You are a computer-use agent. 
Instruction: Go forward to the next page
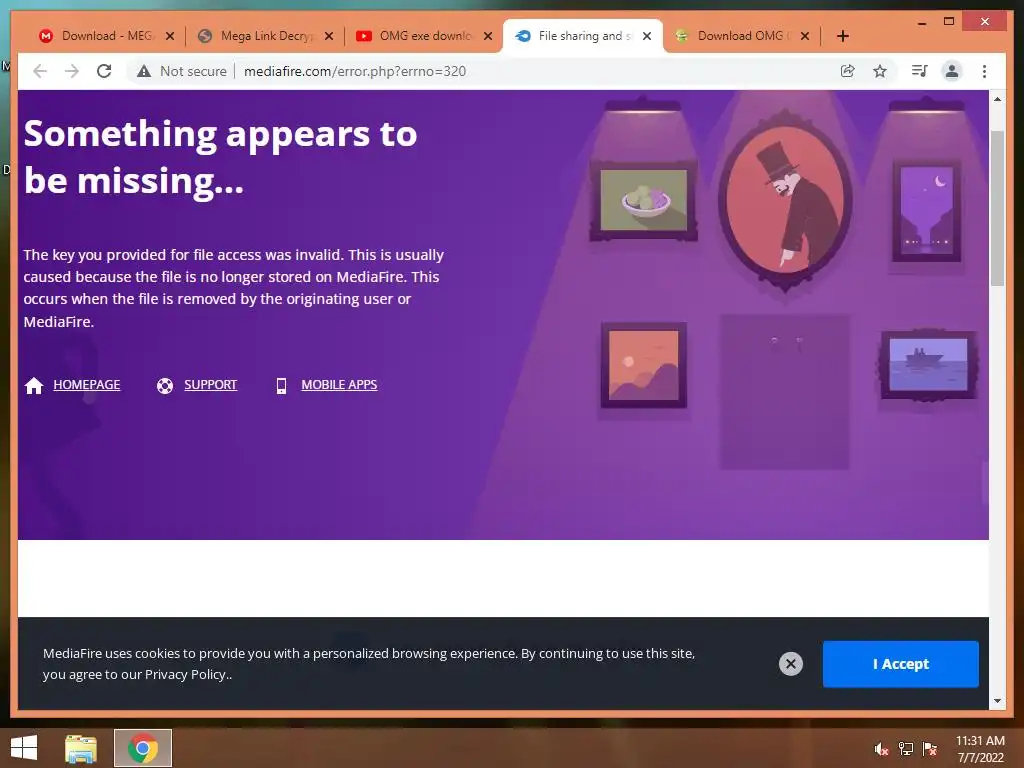[x=72, y=71]
